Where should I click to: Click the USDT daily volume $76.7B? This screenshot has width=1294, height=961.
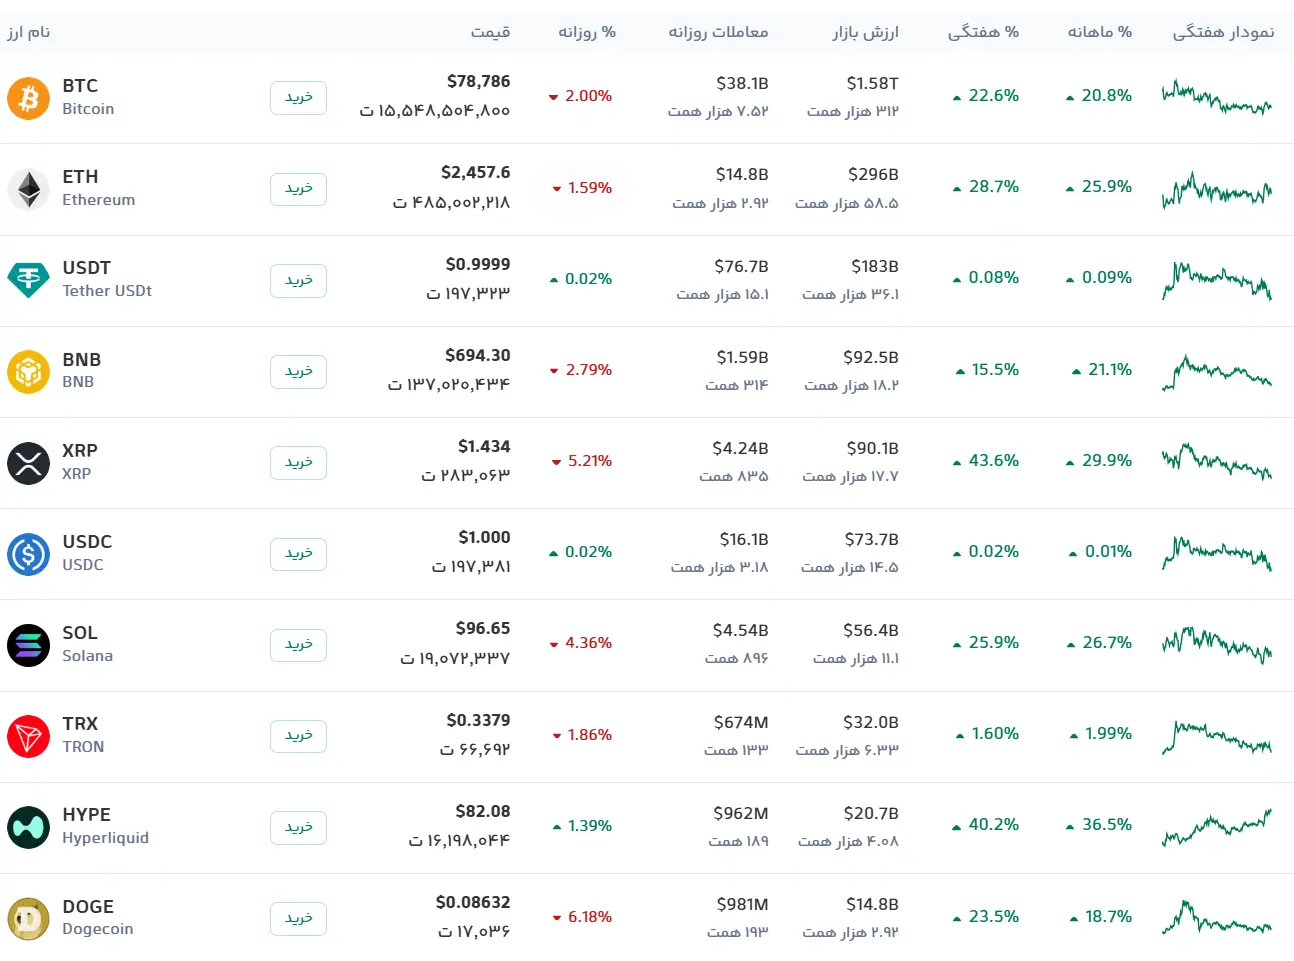click(741, 267)
